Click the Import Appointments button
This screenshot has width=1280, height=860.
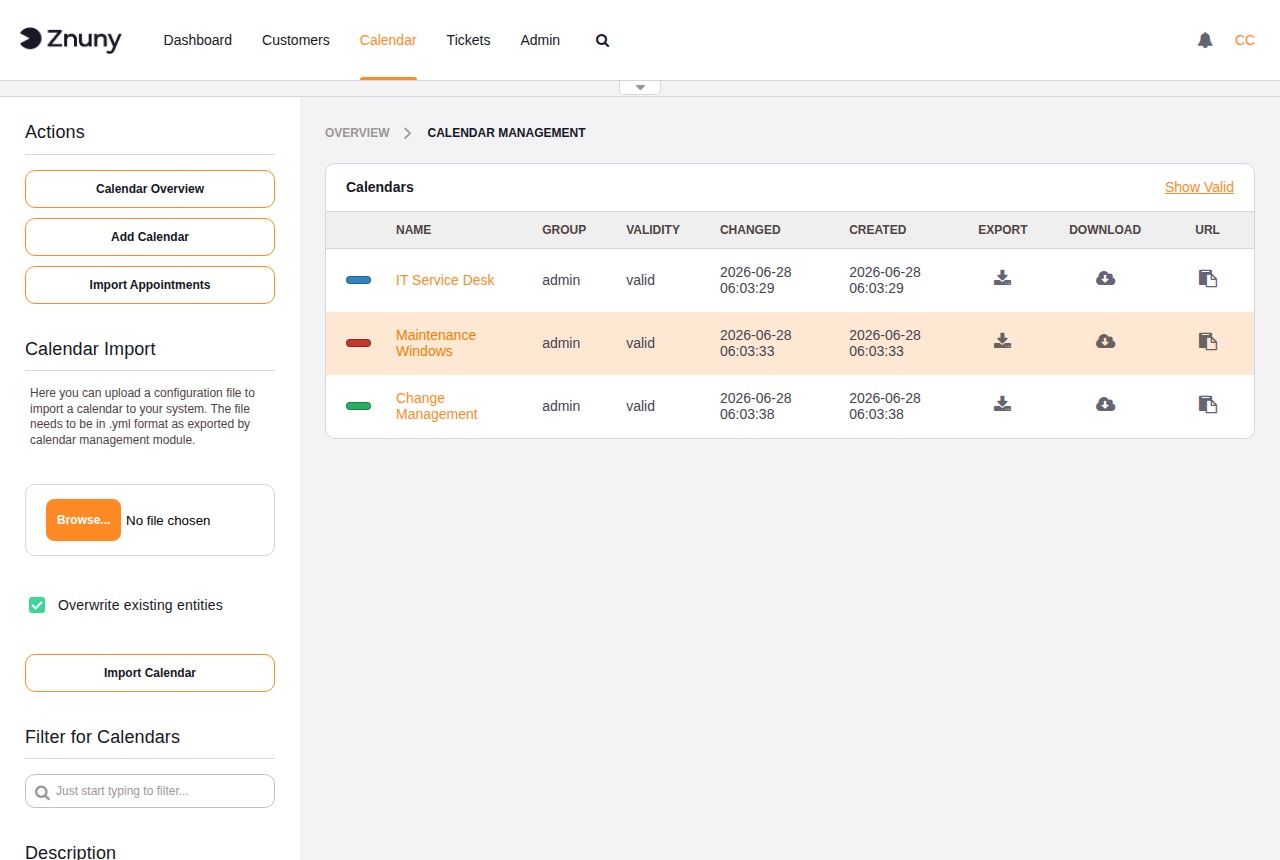point(150,285)
